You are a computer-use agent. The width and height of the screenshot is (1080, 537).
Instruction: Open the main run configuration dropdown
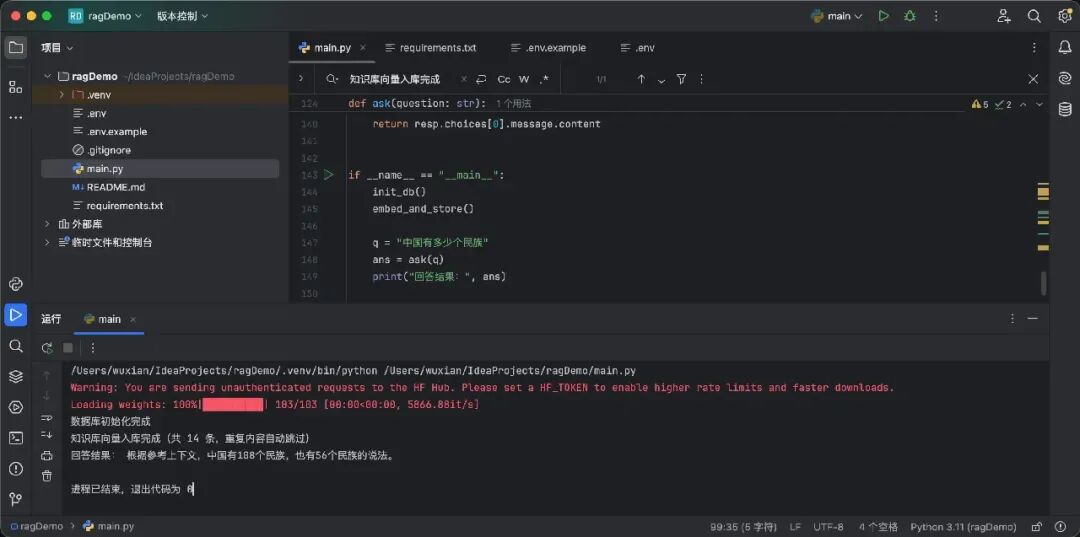pyautogui.click(x=837, y=16)
